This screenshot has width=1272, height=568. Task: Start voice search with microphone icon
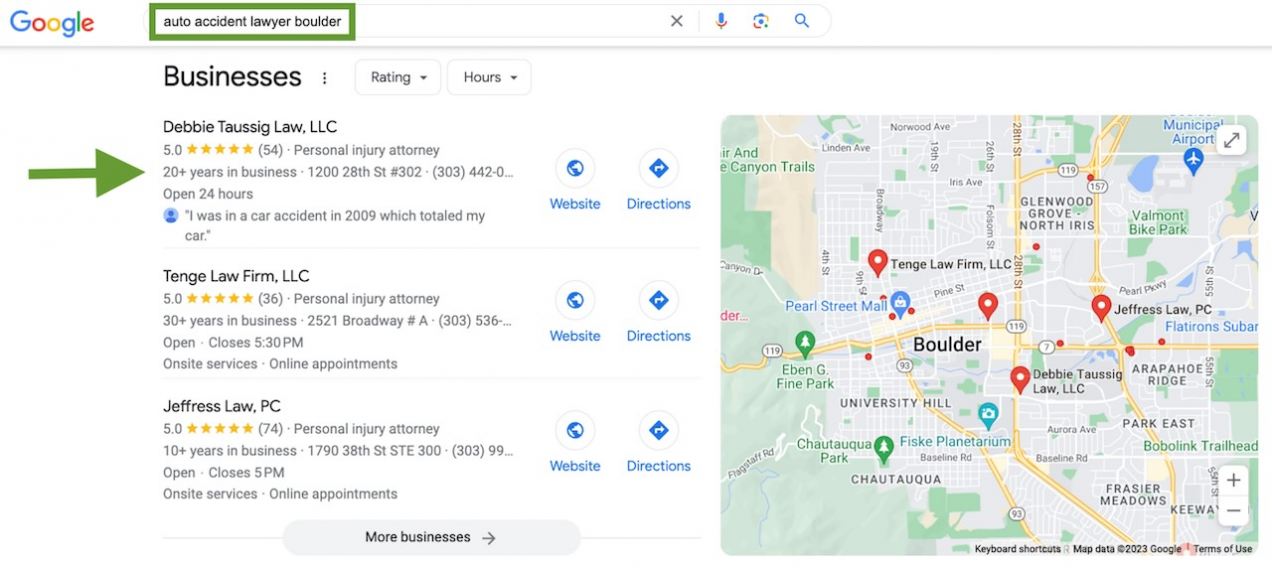point(722,21)
